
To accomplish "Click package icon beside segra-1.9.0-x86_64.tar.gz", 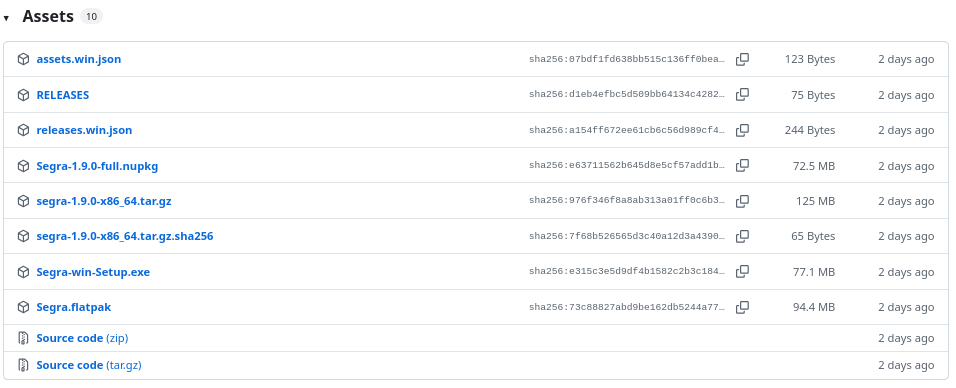I will click(23, 201).
